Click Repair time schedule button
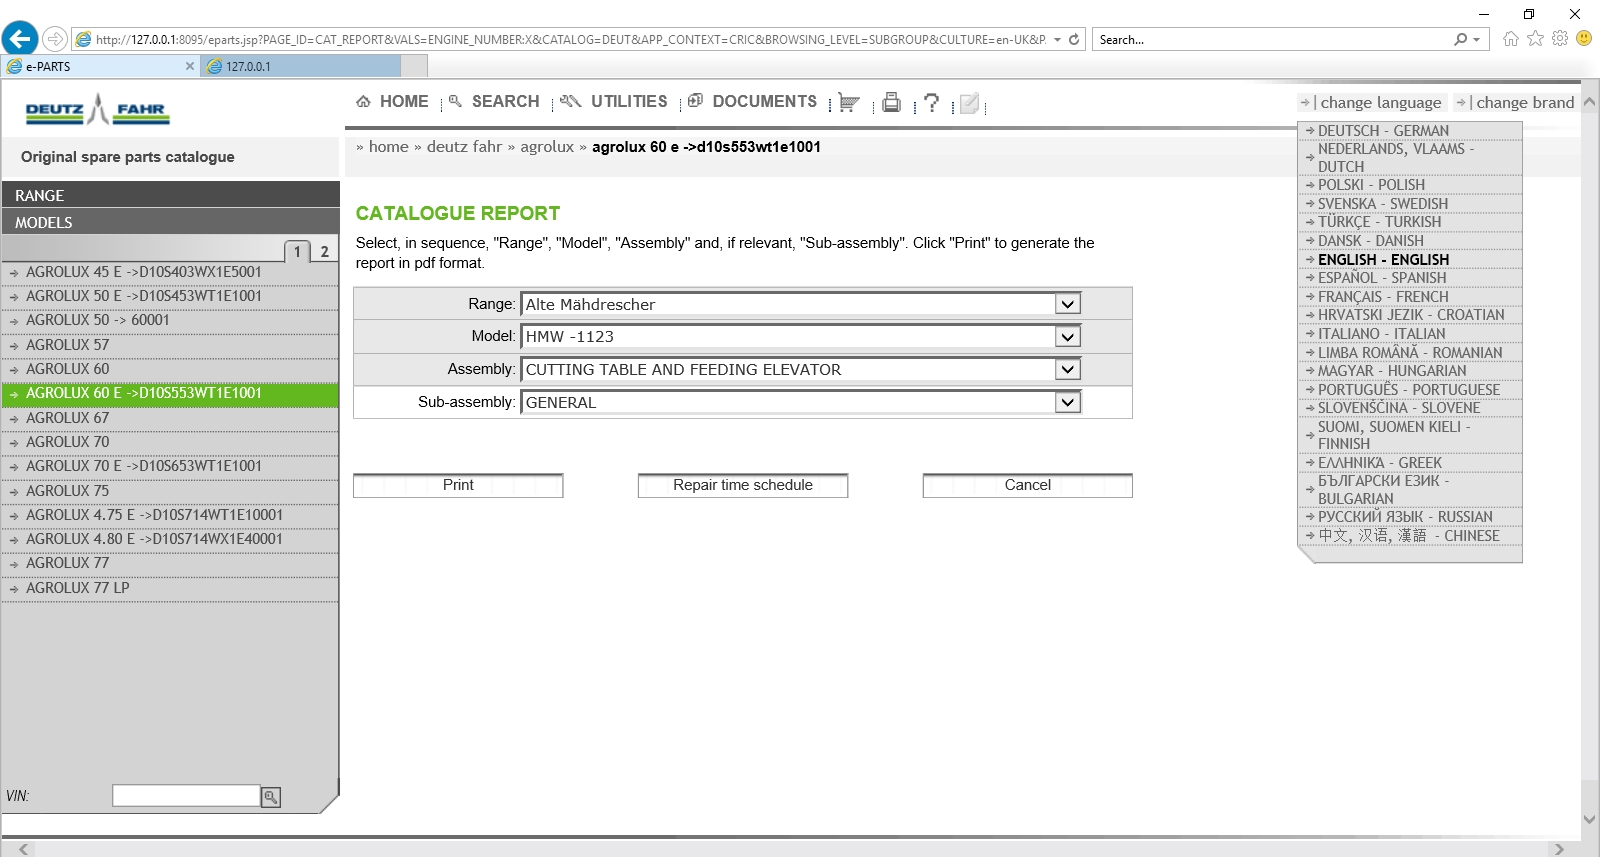 [x=743, y=485]
